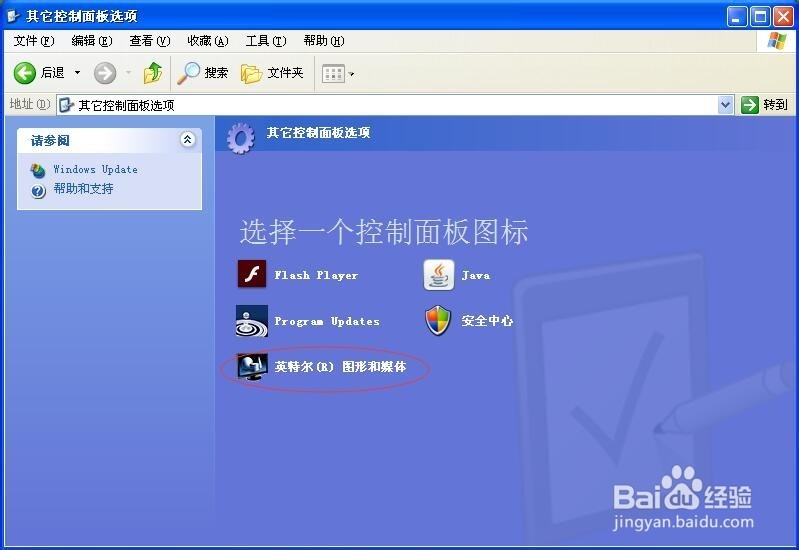The height and width of the screenshot is (550, 799).
Task: Open the views dropdown arrow
Action: pyautogui.click(x=351, y=74)
